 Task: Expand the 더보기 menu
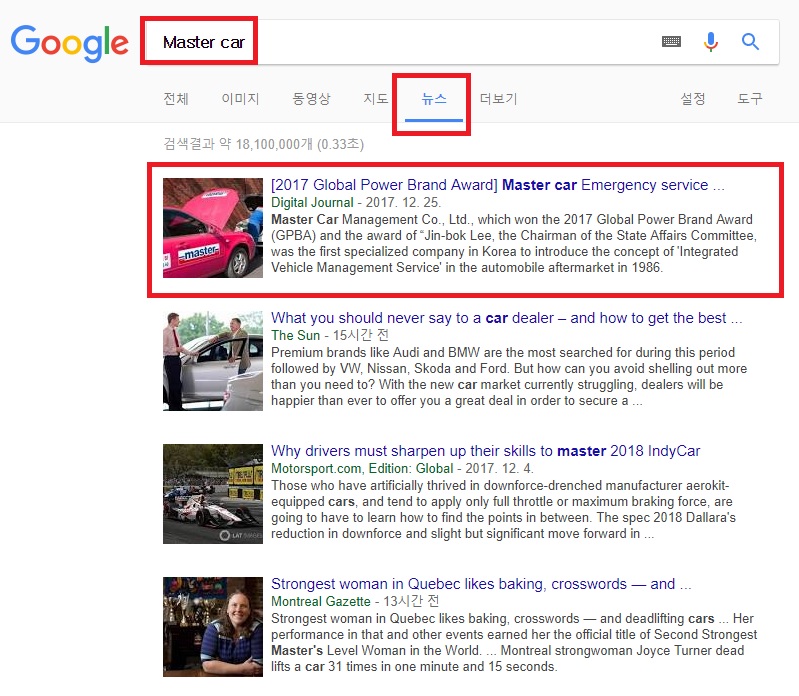click(x=498, y=99)
